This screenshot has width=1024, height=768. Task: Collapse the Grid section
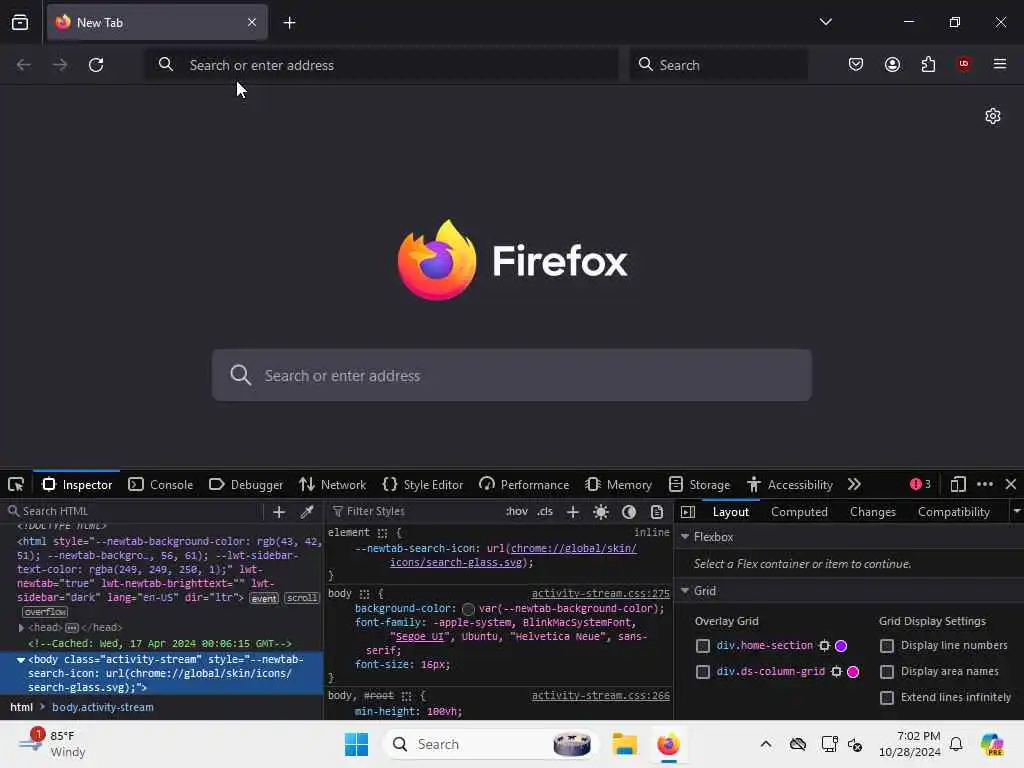coord(685,591)
